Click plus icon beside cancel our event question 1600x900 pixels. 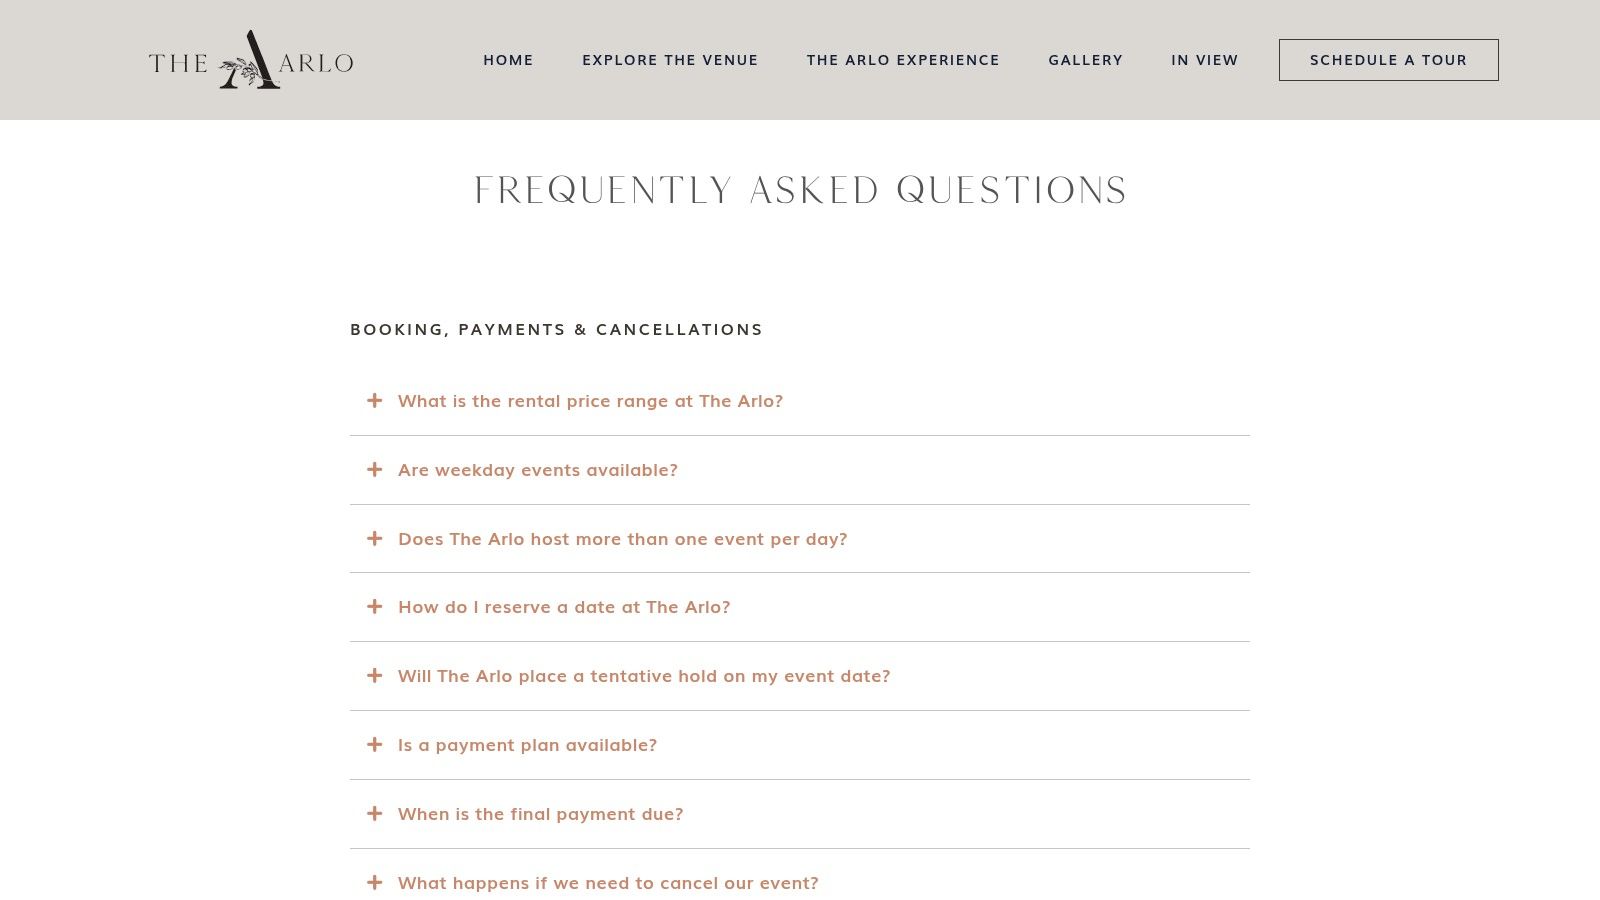(x=375, y=883)
